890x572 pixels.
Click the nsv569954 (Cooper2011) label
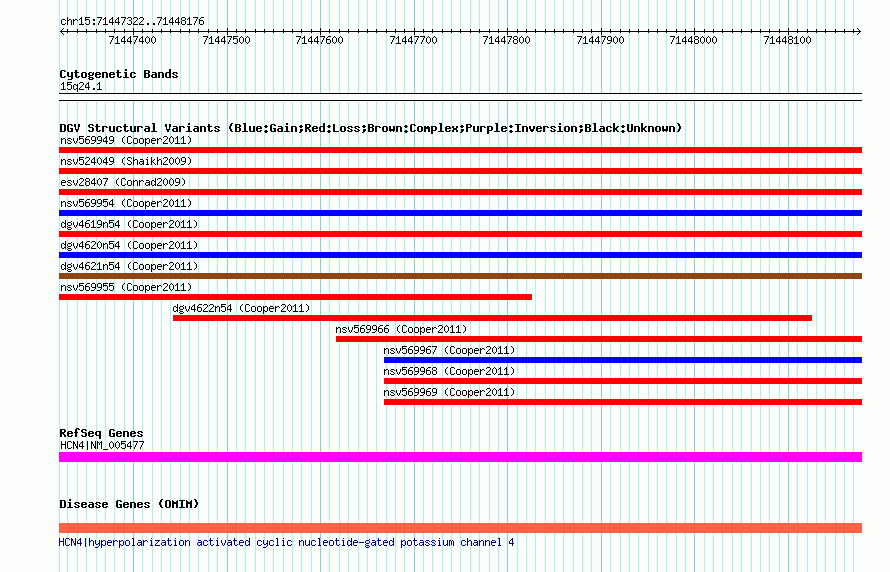(x=126, y=203)
